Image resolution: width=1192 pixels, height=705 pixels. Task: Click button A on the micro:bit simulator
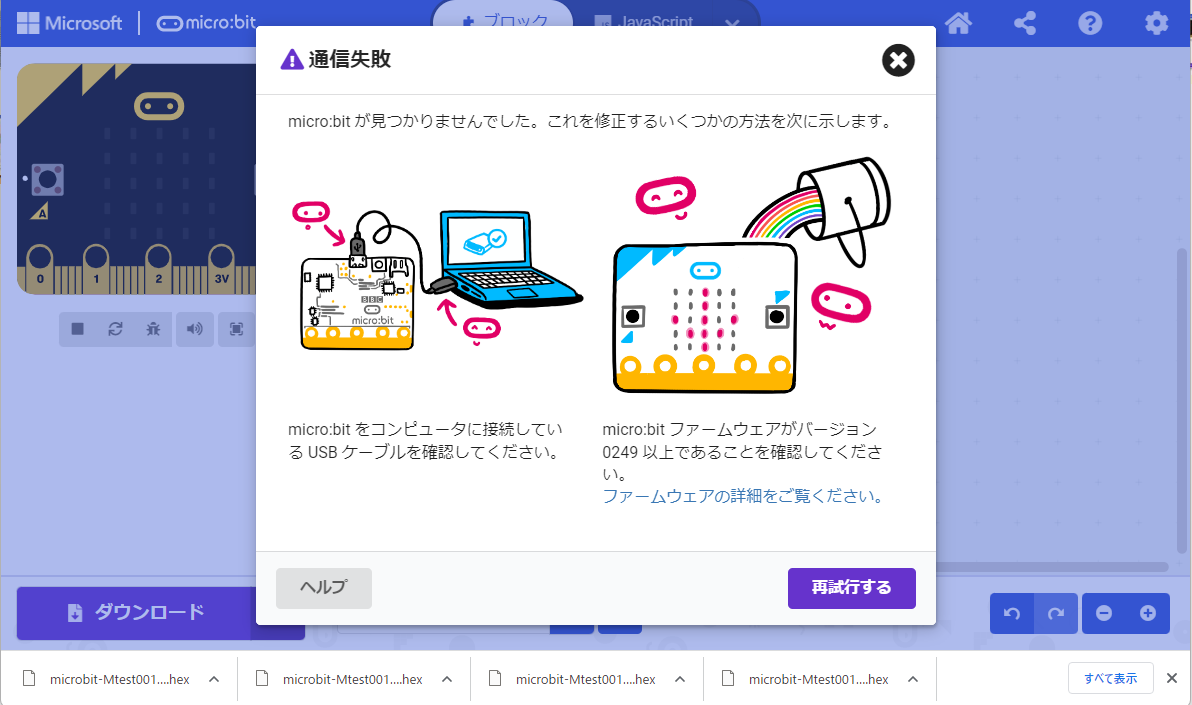click(47, 180)
